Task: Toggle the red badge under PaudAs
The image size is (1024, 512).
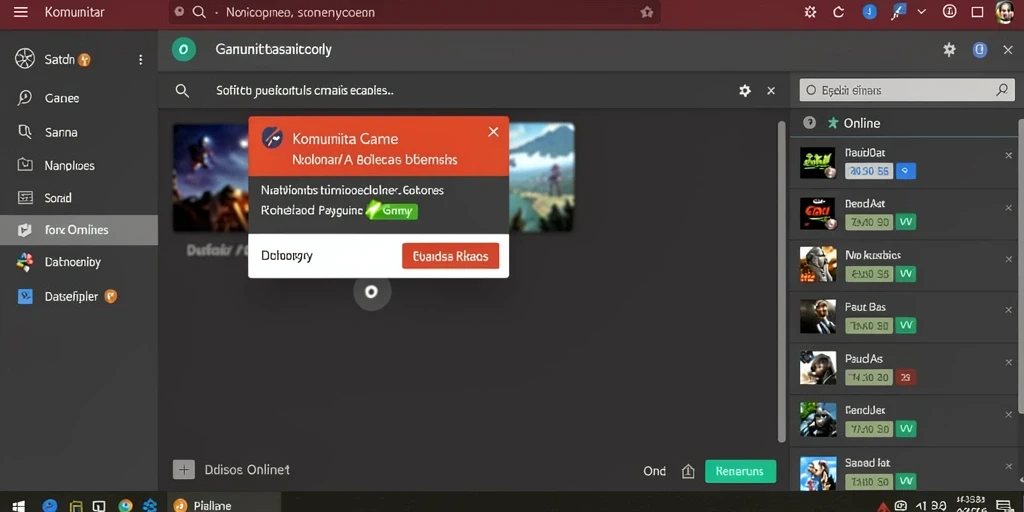Action: click(x=905, y=377)
